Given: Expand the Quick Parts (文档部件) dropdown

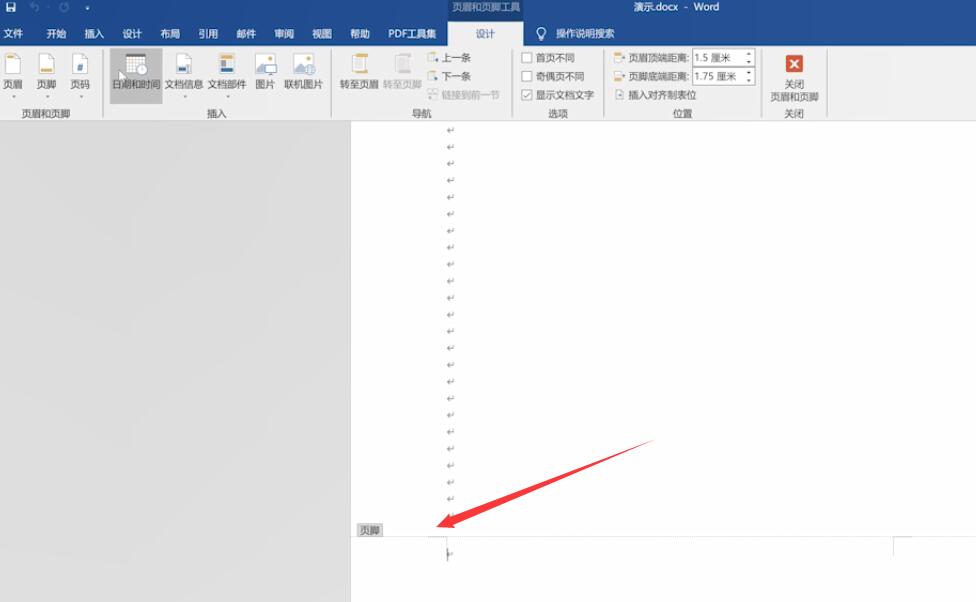Looking at the screenshot, I should (x=227, y=74).
